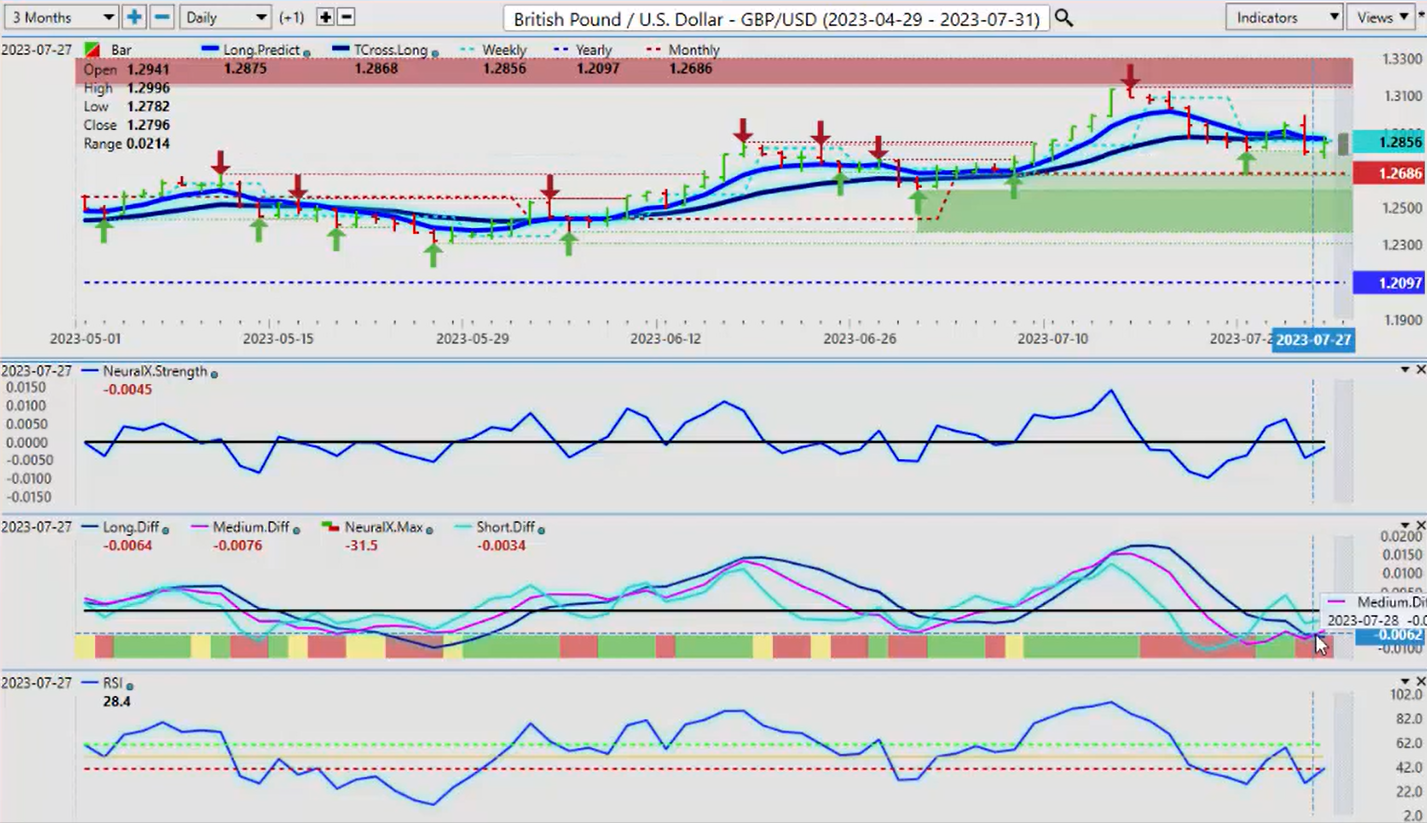Click the Long.Diff value -0.0064
This screenshot has height=823, width=1427.
coord(127,546)
